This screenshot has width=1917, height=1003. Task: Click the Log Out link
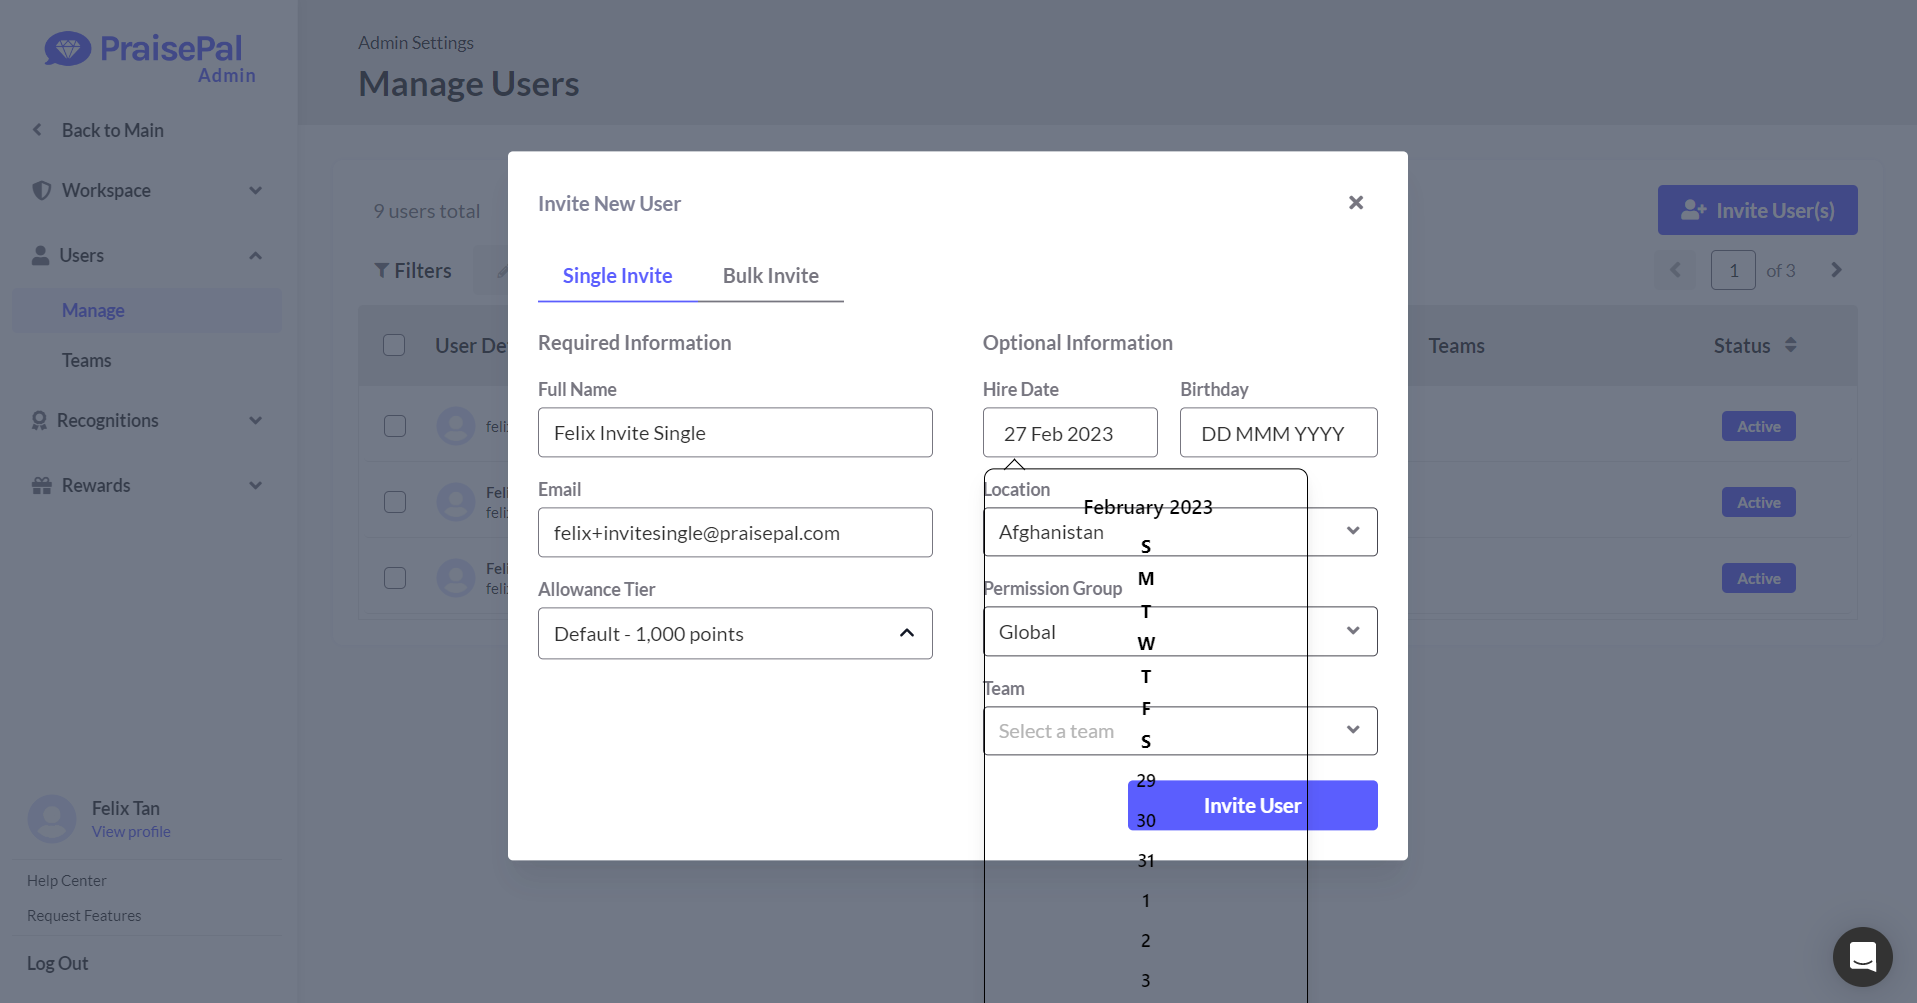point(58,963)
